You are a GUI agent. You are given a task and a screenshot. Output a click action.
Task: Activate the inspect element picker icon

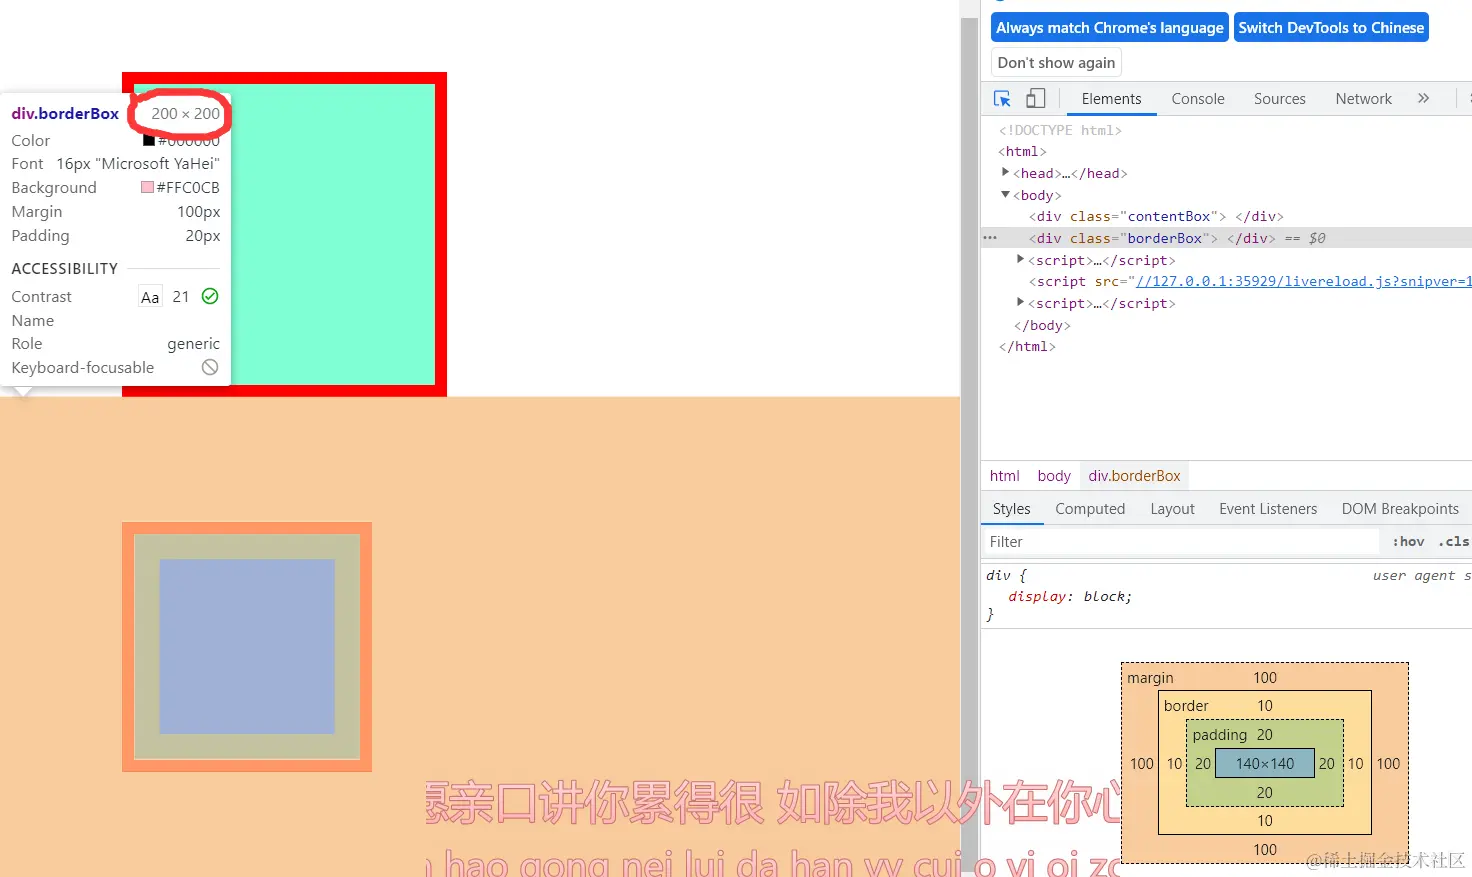(1002, 99)
